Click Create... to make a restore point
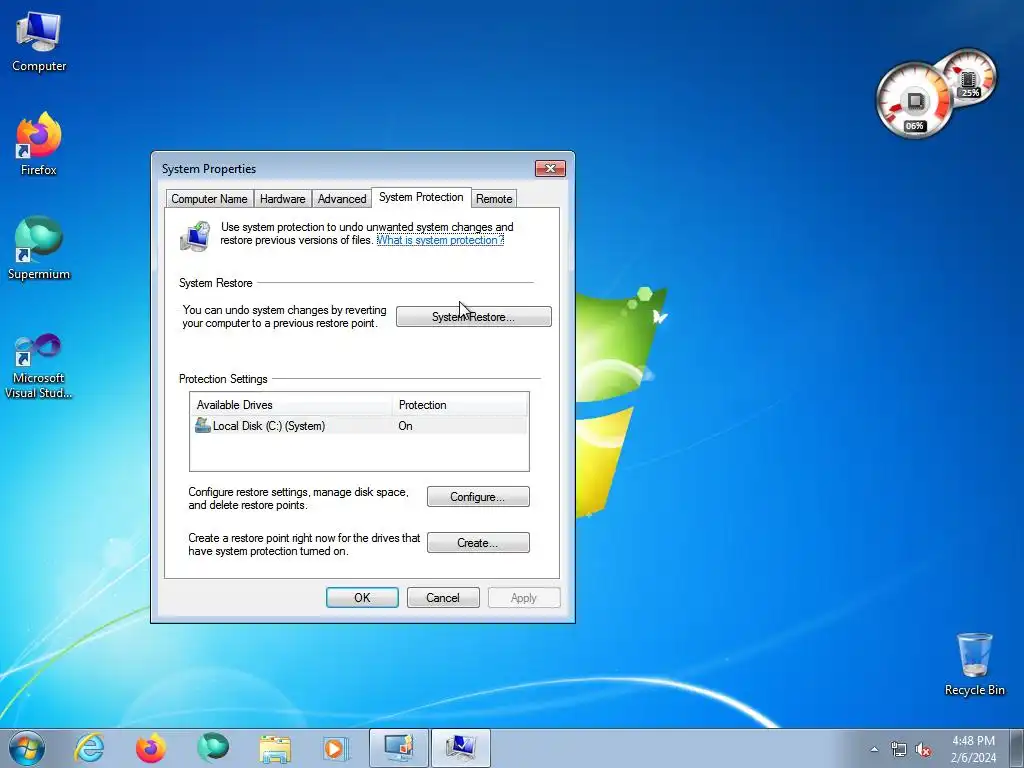Screen dimensions: 1024x768 coord(478,543)
